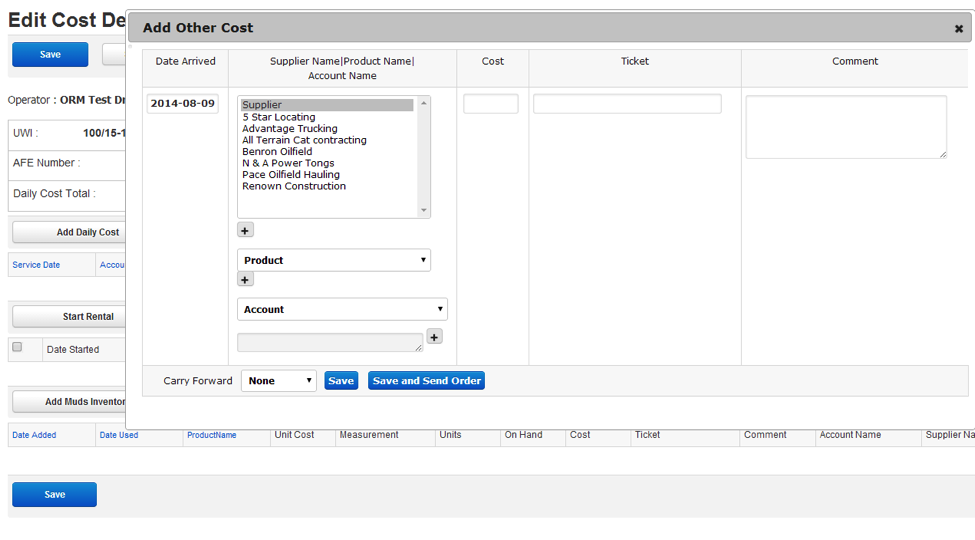This screenshot has width=975, height=540.
Task: Open Carry Forward None dropdown
Action: coord(278,381)
